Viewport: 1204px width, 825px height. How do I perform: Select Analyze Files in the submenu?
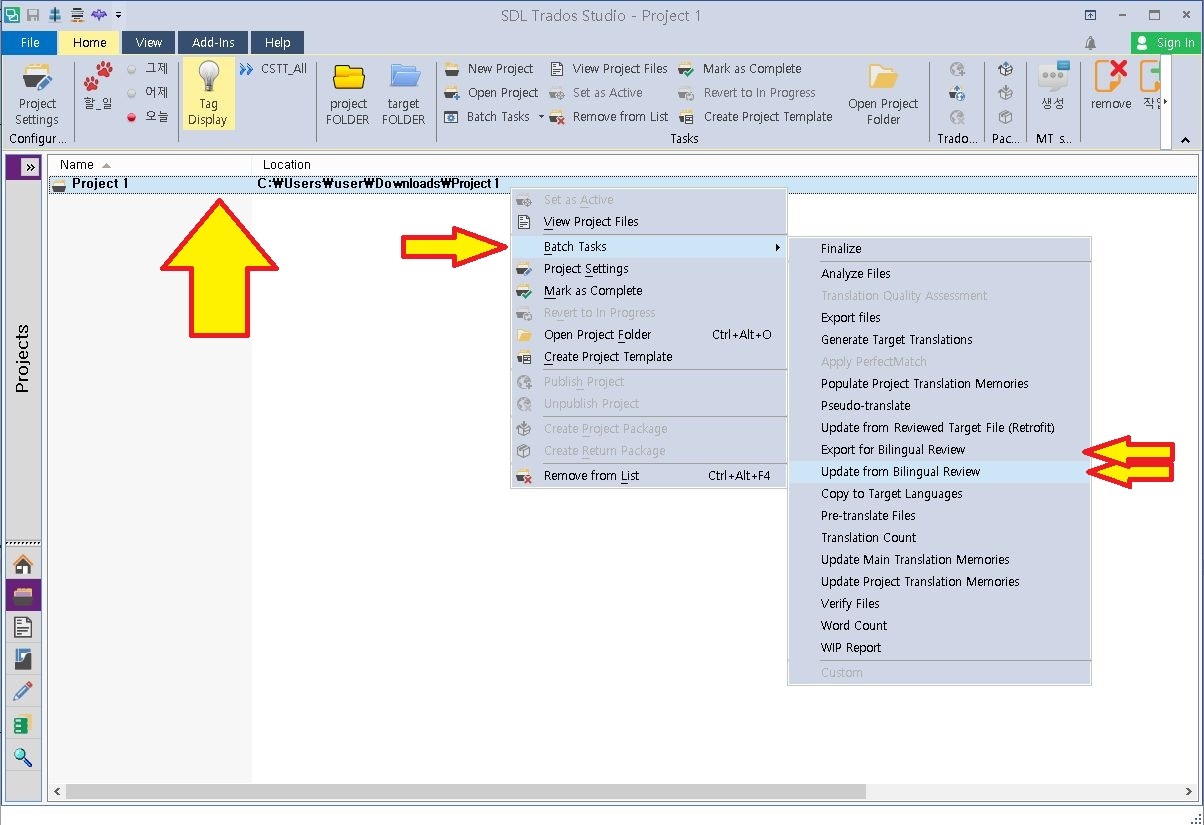[939, 274]
